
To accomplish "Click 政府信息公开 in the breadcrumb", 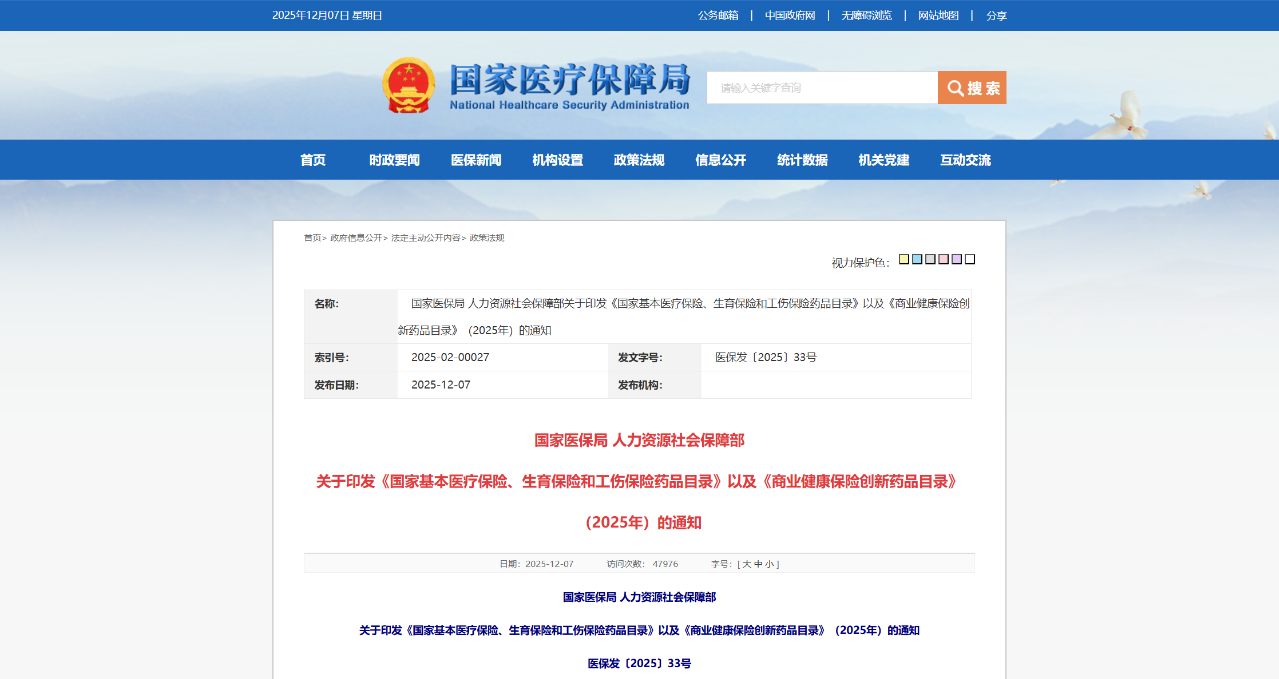I will point(356,238).
